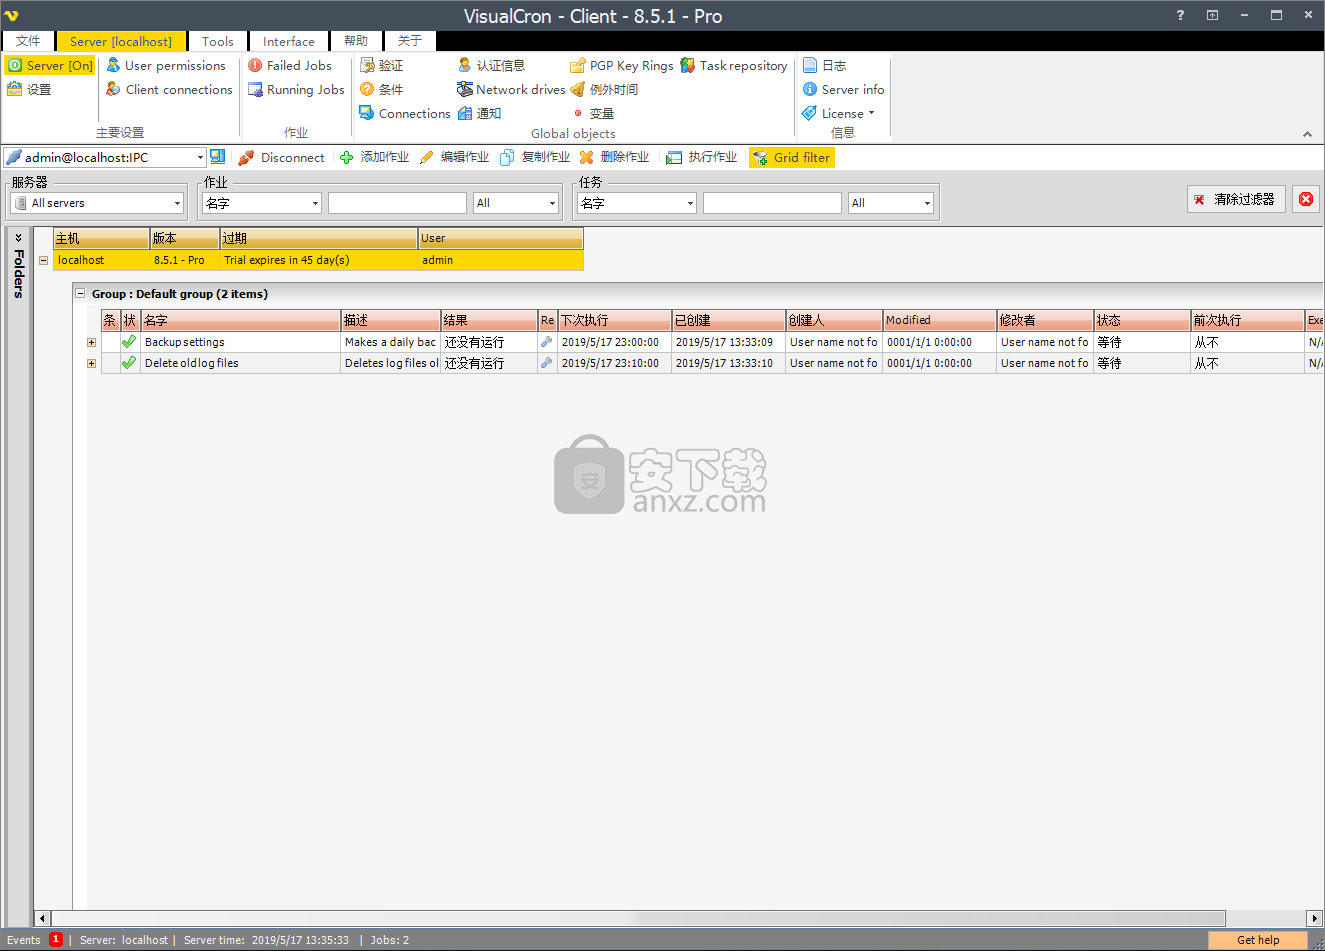The height and width of the screenshot is (951, 1325).
Task: Open the 帮助 tab
Action: 356,41
